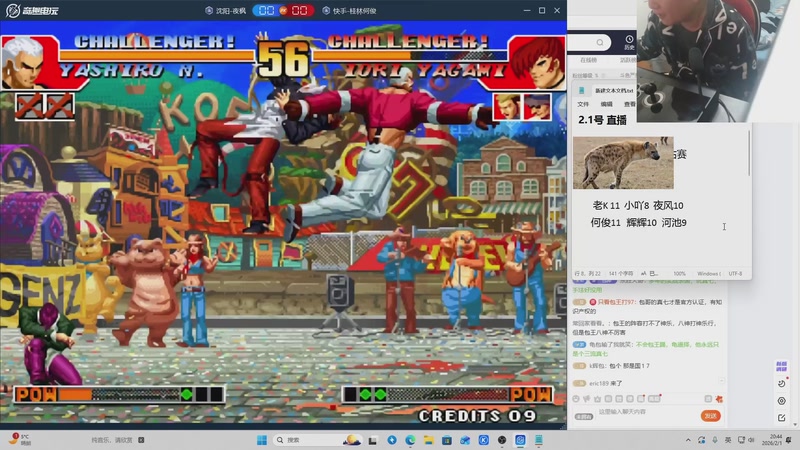Click the volume speaker icon in the system tray
The height and width of the screenshot is (450, 800).
tap(752, 440)
